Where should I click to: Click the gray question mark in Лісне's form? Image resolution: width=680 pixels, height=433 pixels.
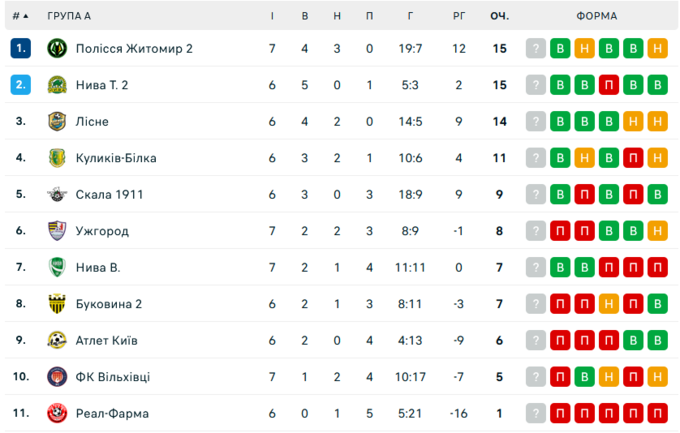pos(537,121)
